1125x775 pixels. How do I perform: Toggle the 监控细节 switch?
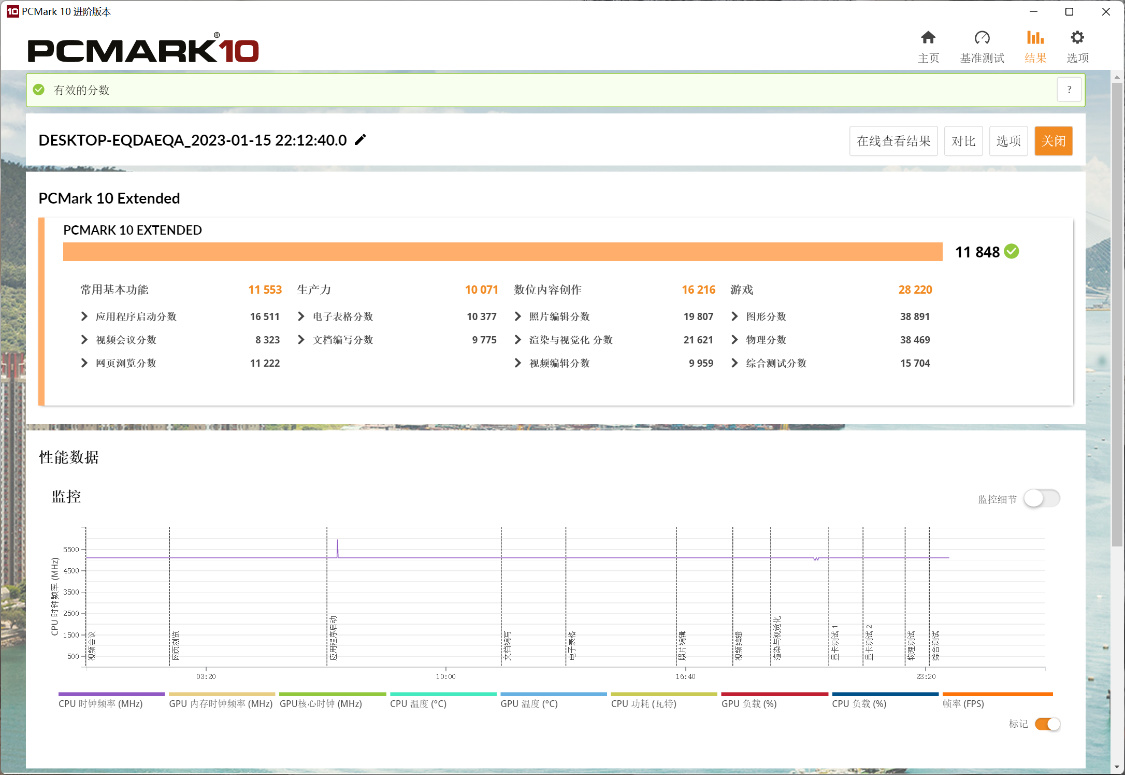coord(1042,498)
